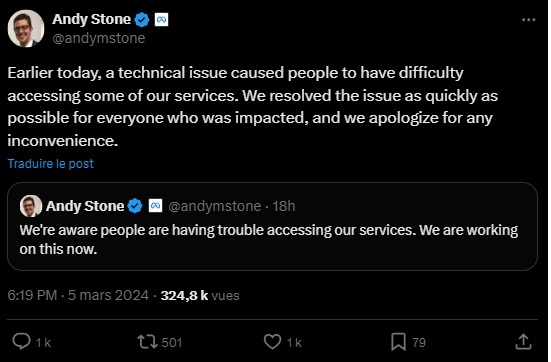Image resolution: width=551 pixels, height=362 pixels.
Task: Click @andymstone handle in quoted post
Action: [x=215, y=206]
